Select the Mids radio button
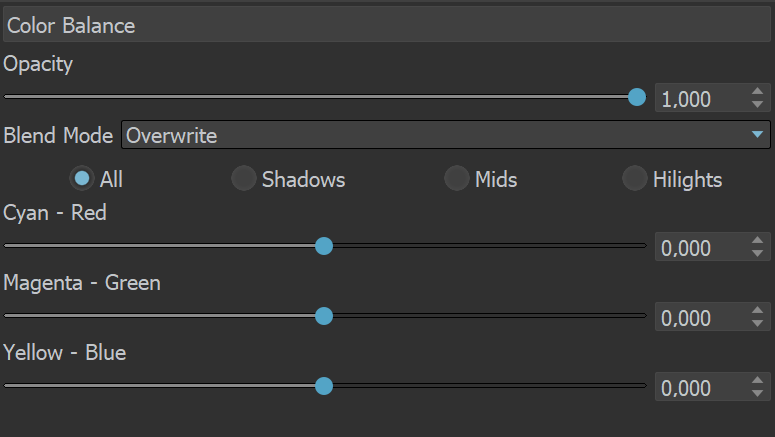The image size is (775, 437). [457, 178]
